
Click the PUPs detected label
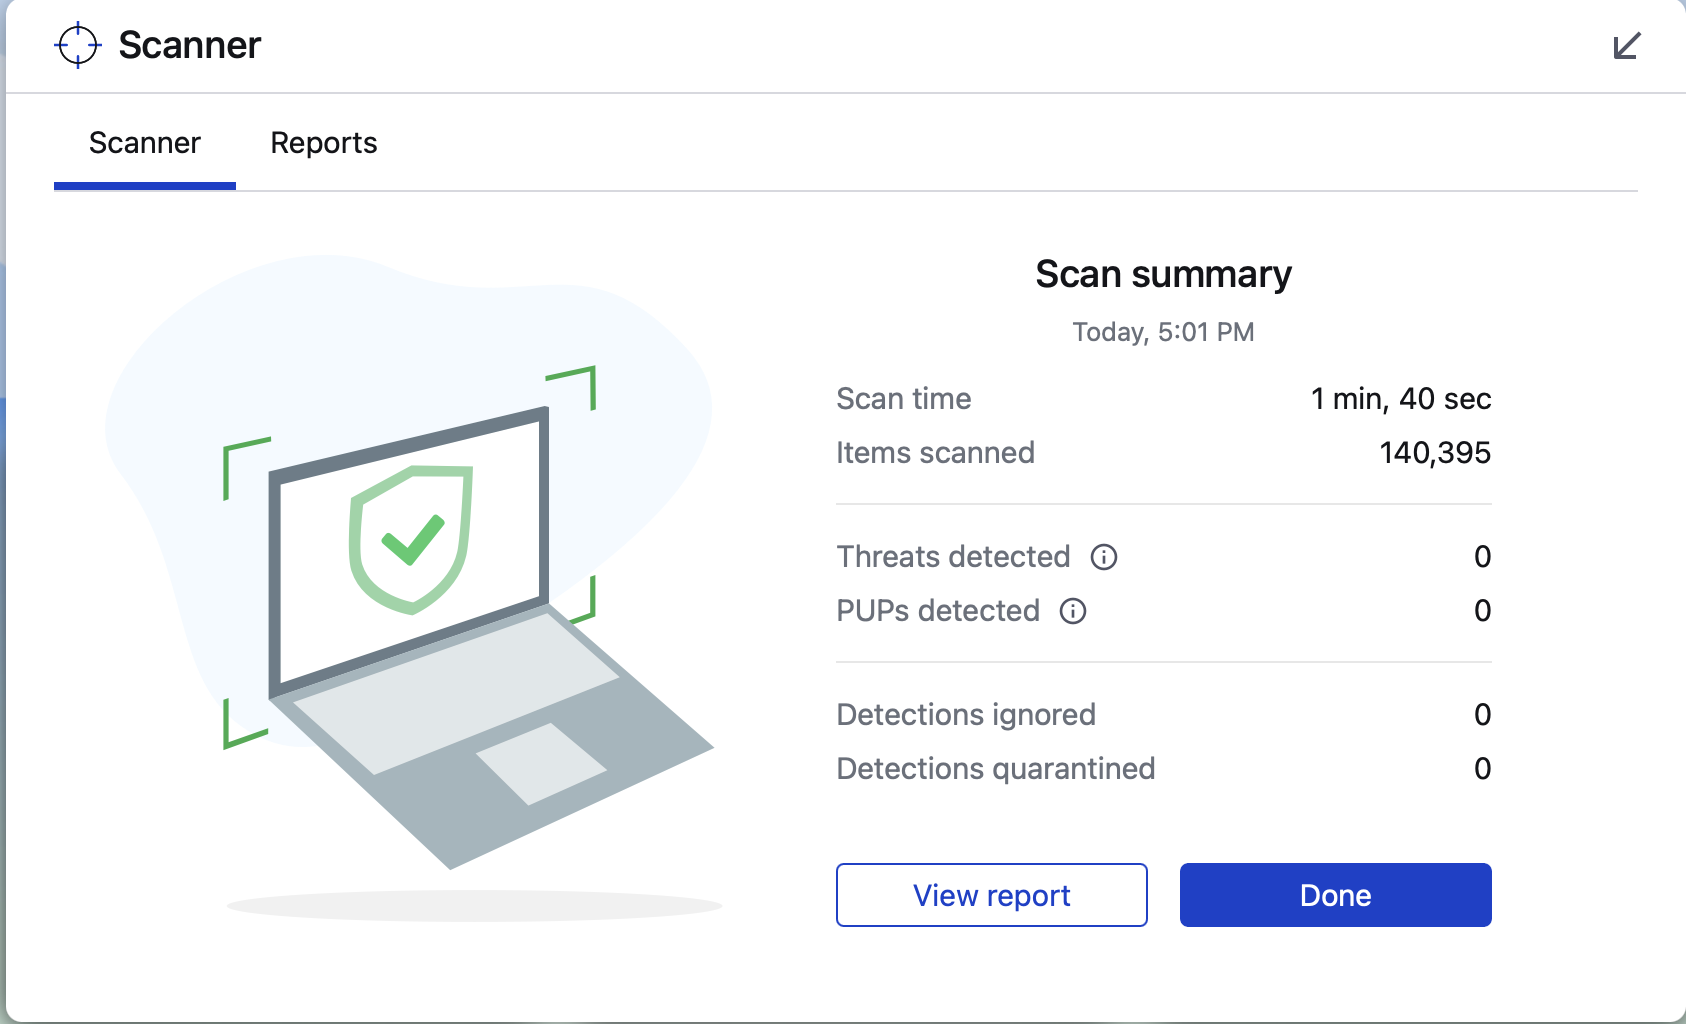[938, 611]
